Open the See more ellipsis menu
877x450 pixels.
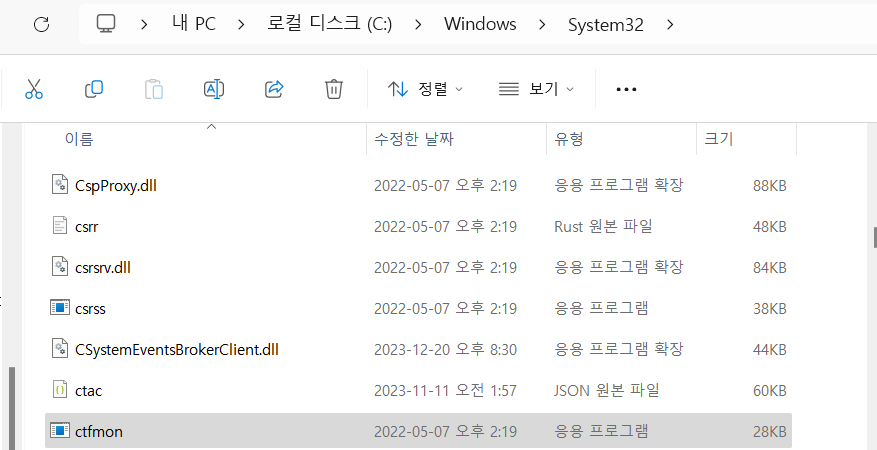[x=626, y=89]
